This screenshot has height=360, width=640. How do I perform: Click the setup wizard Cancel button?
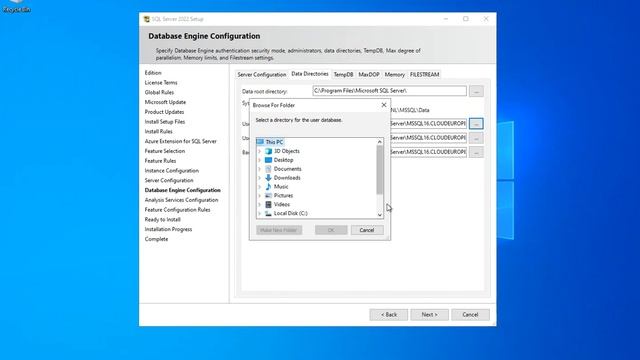470,315
